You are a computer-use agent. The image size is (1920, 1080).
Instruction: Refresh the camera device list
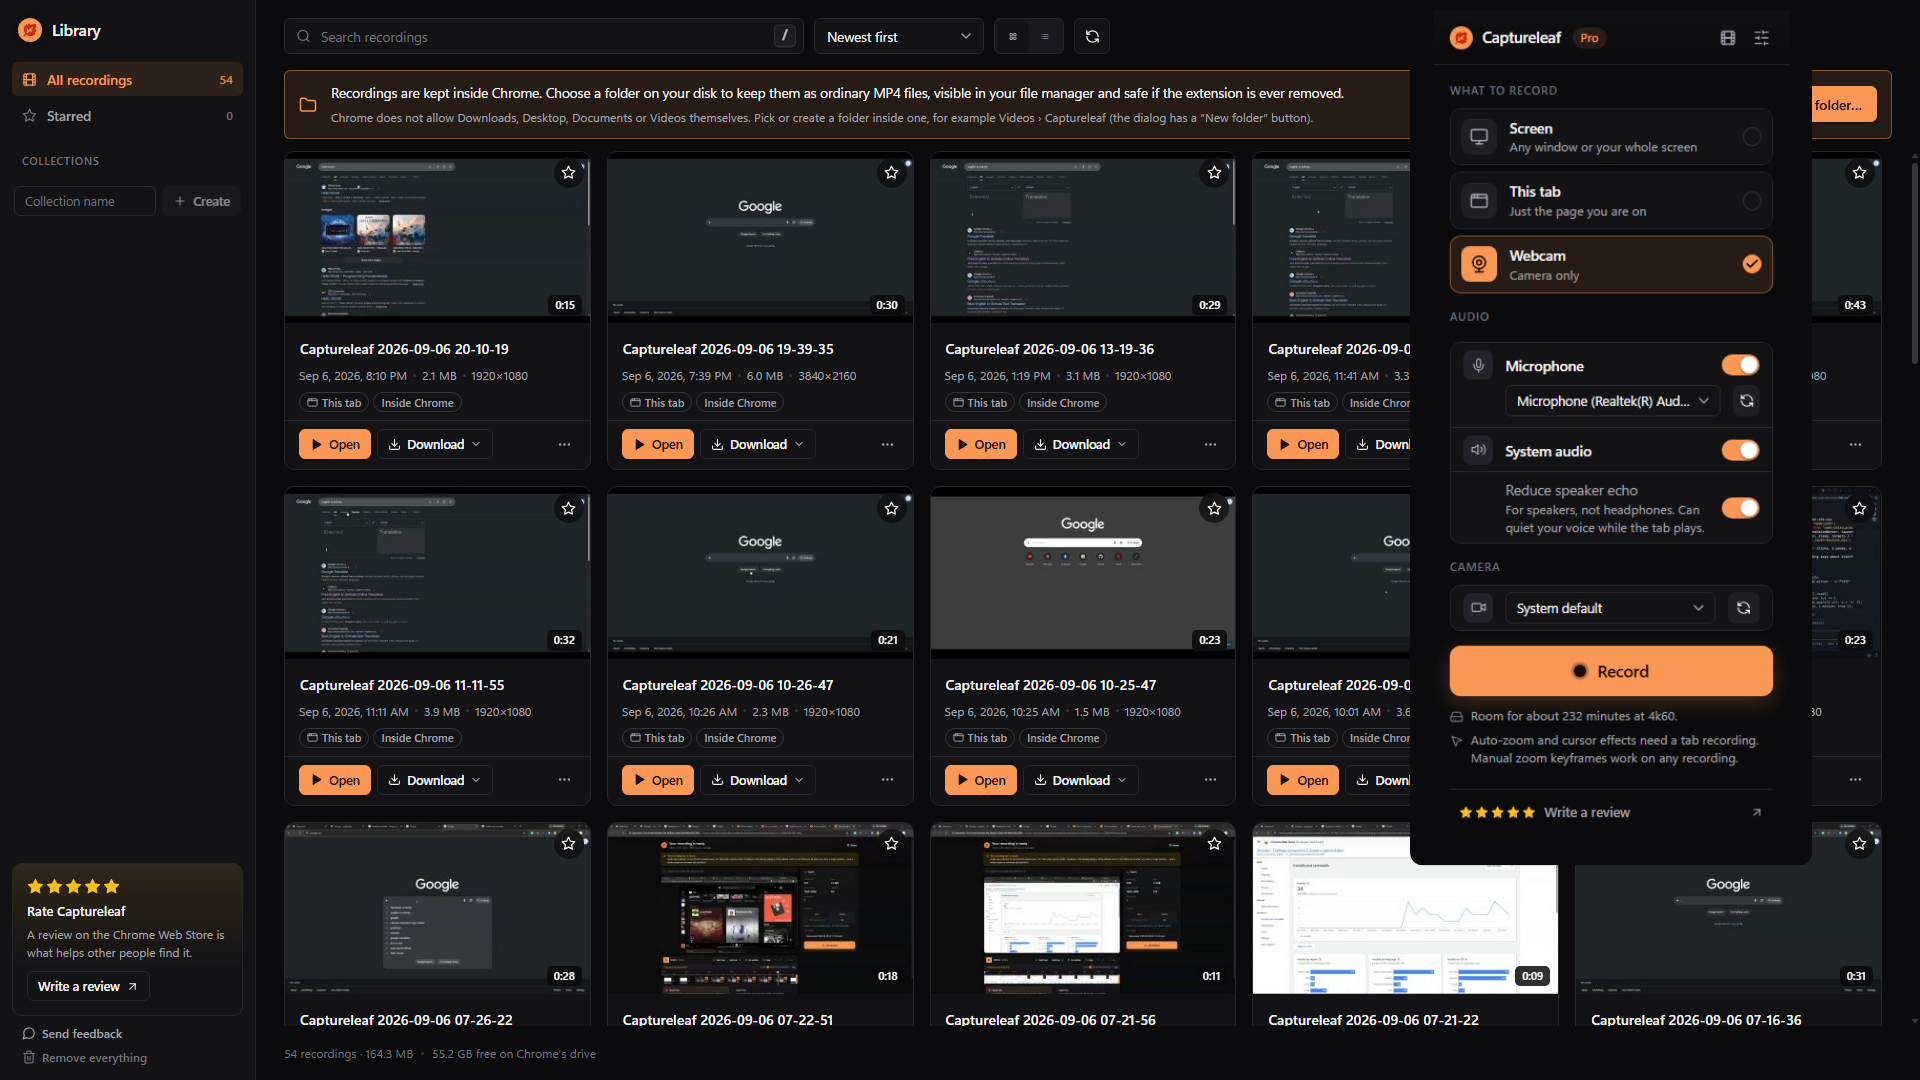1743,608
